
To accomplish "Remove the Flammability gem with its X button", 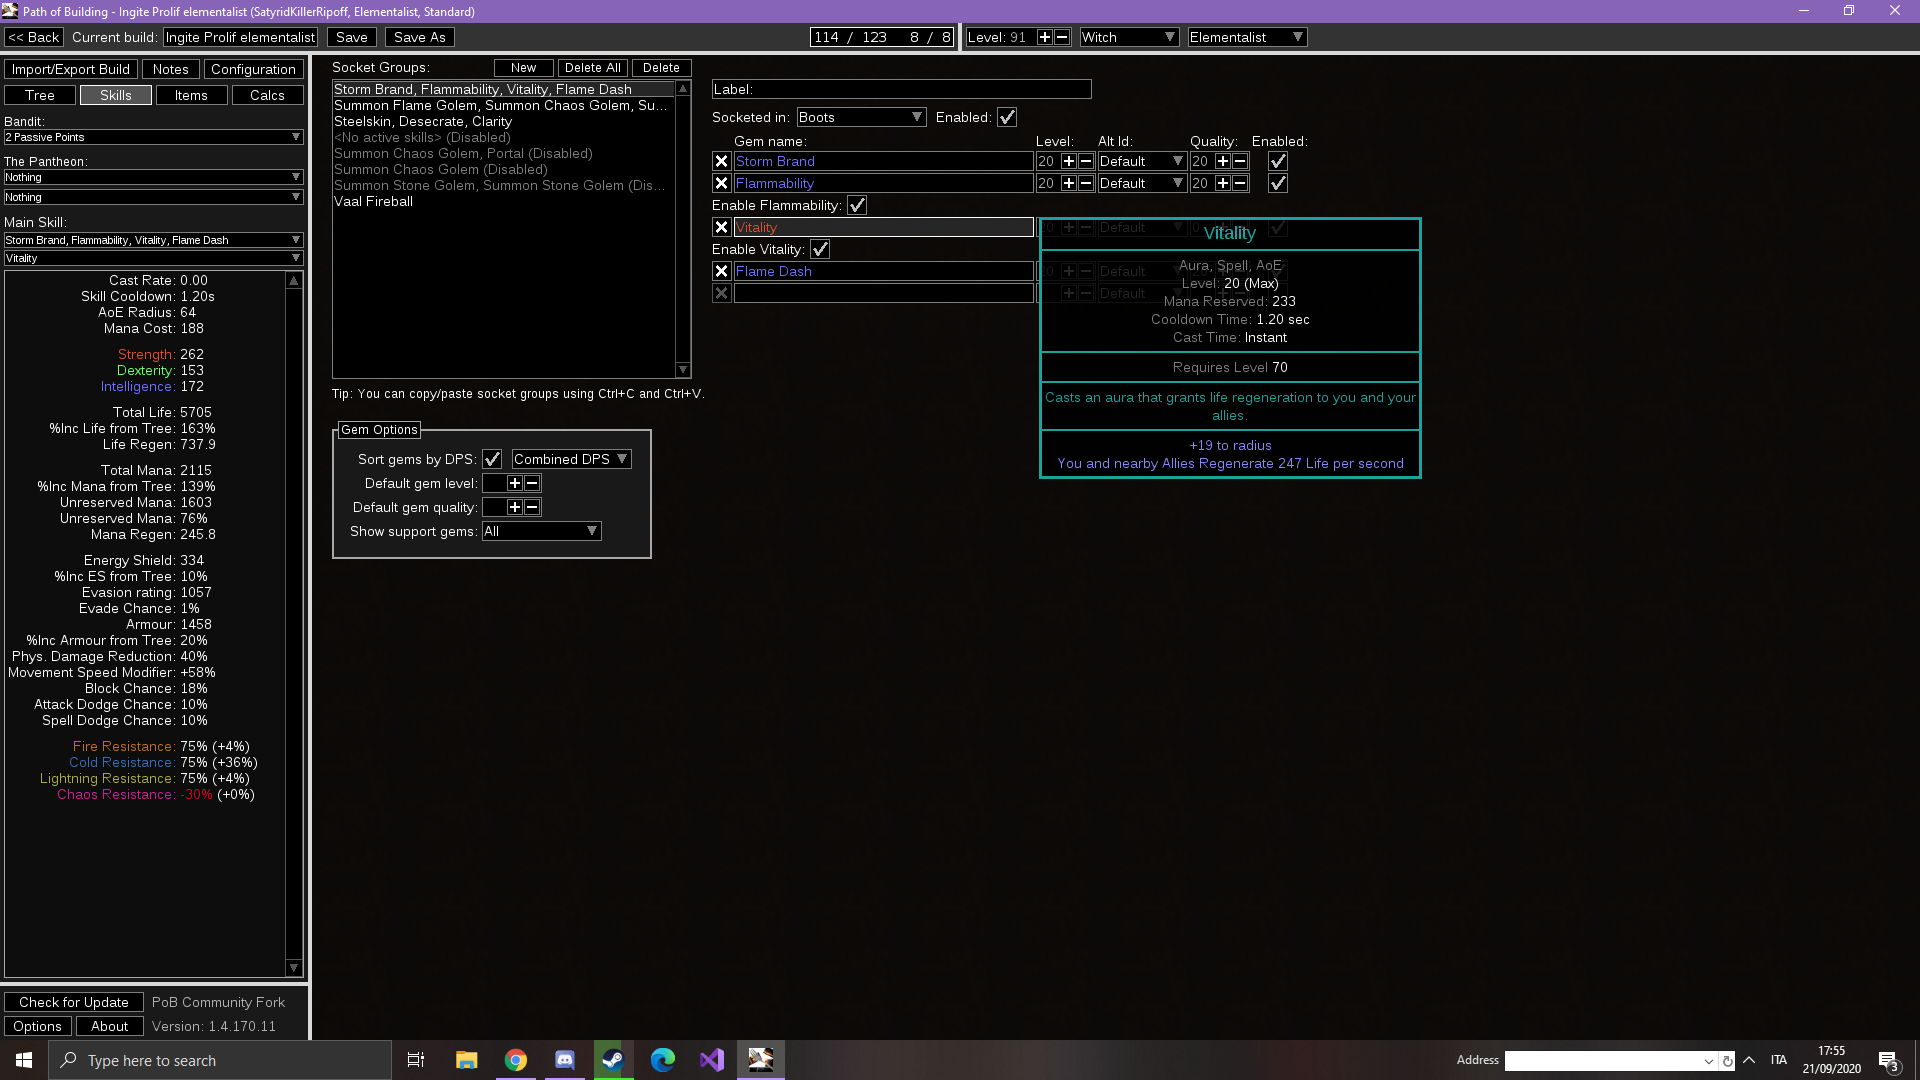I will click(721, 183).
